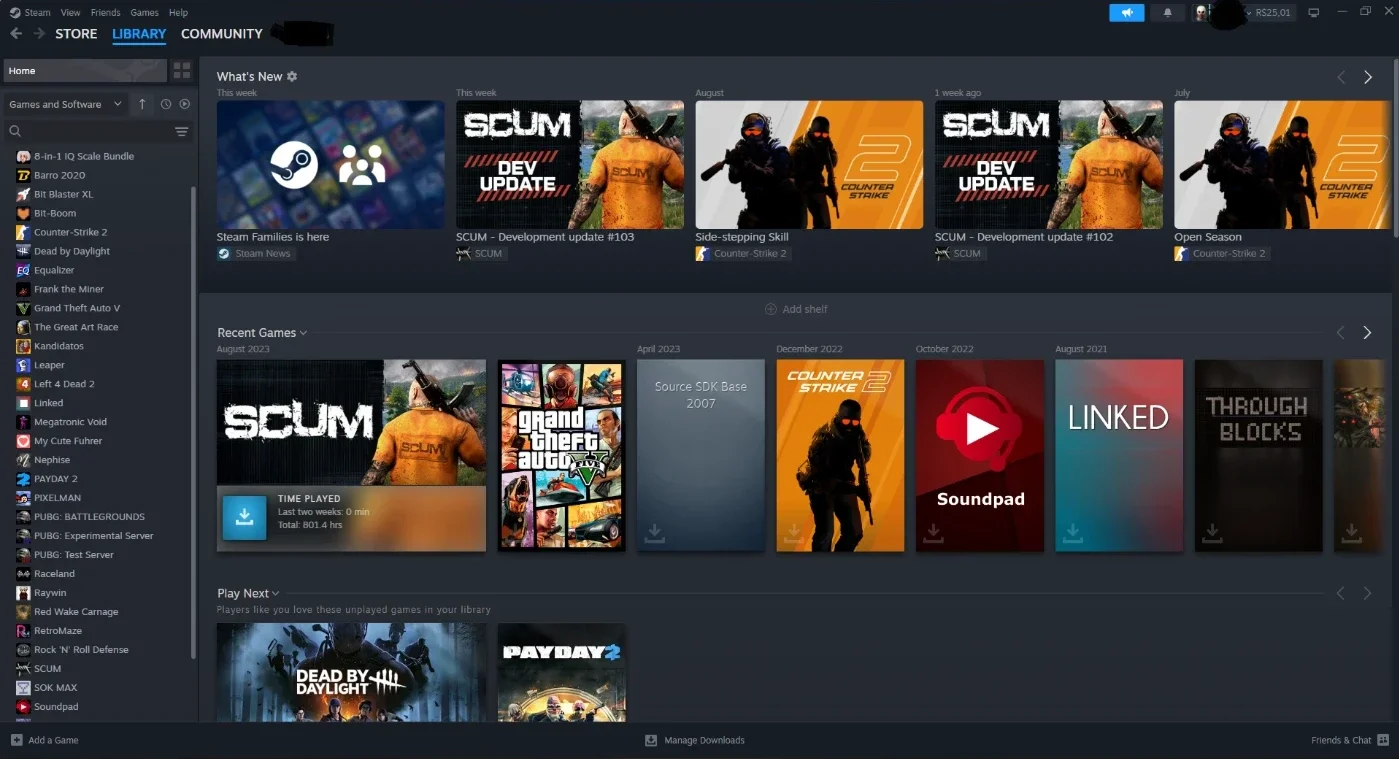The image size is (1399, 759).
Task: Click the blue SCUM download button
Action: click(x=244, y=517)
